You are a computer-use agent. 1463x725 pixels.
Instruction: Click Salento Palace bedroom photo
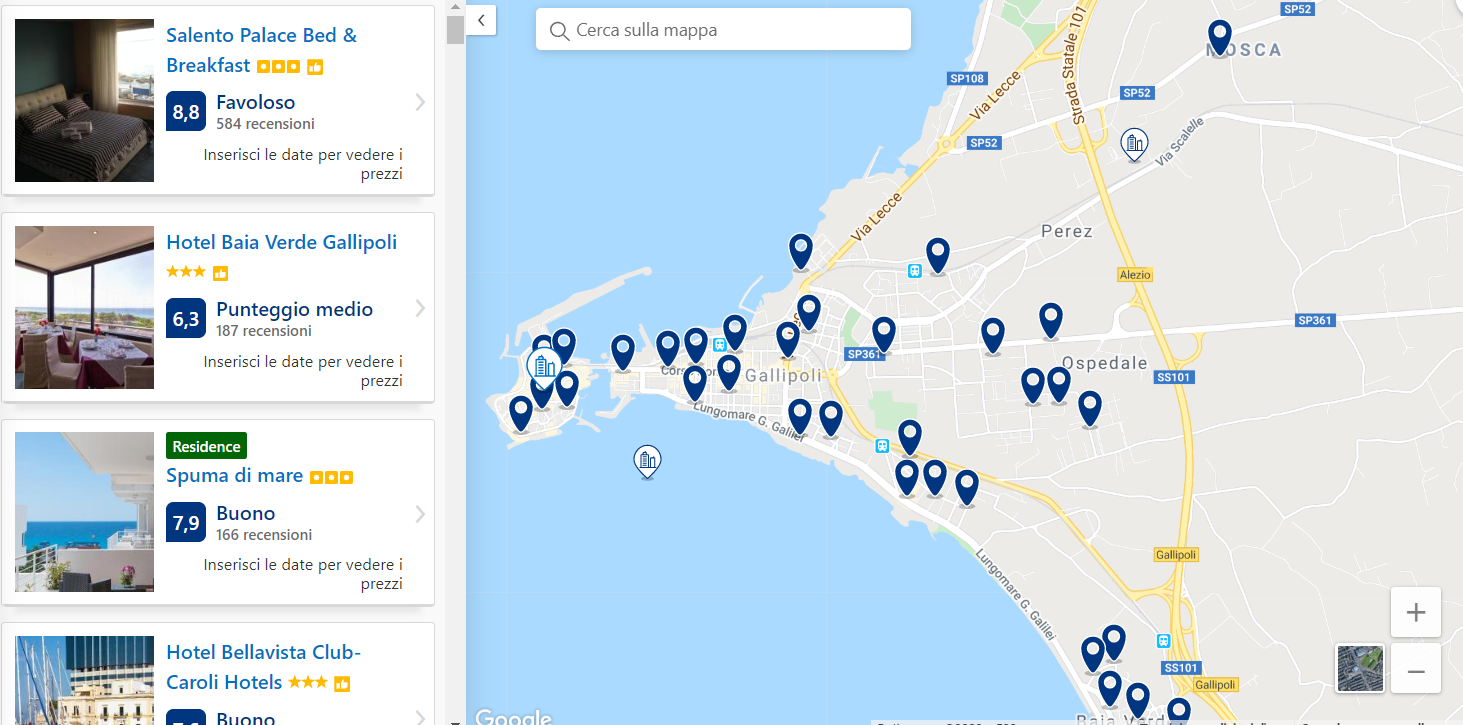pos(84,100)
